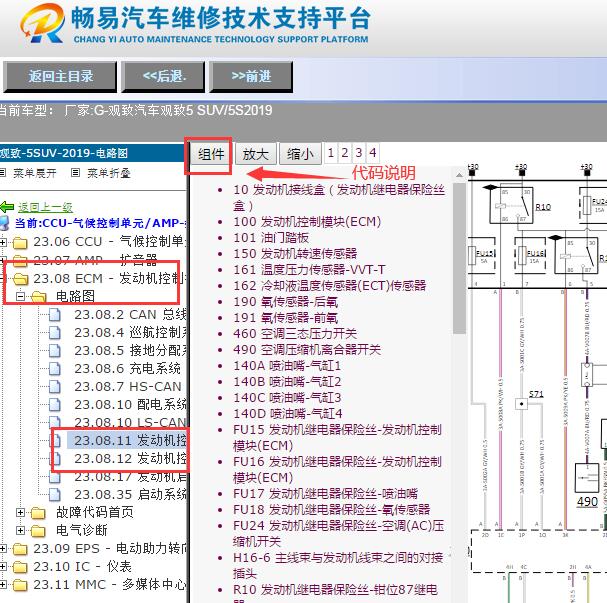Click the 23.08.7 HS-CAN document icon

pos(55,387)
